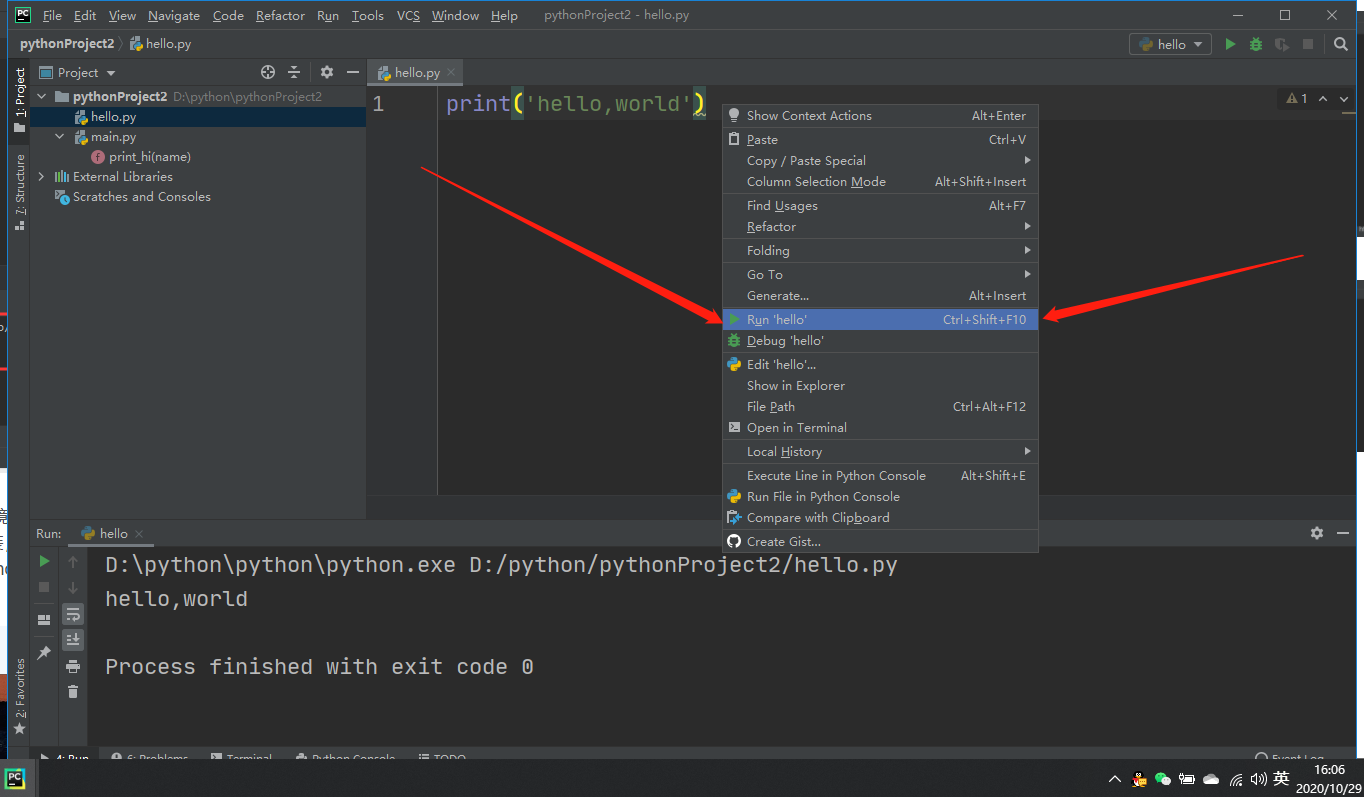This screenshot has width=1364, height=797.
Task: Open Project panel gear options
Action: tap(327, 72)
